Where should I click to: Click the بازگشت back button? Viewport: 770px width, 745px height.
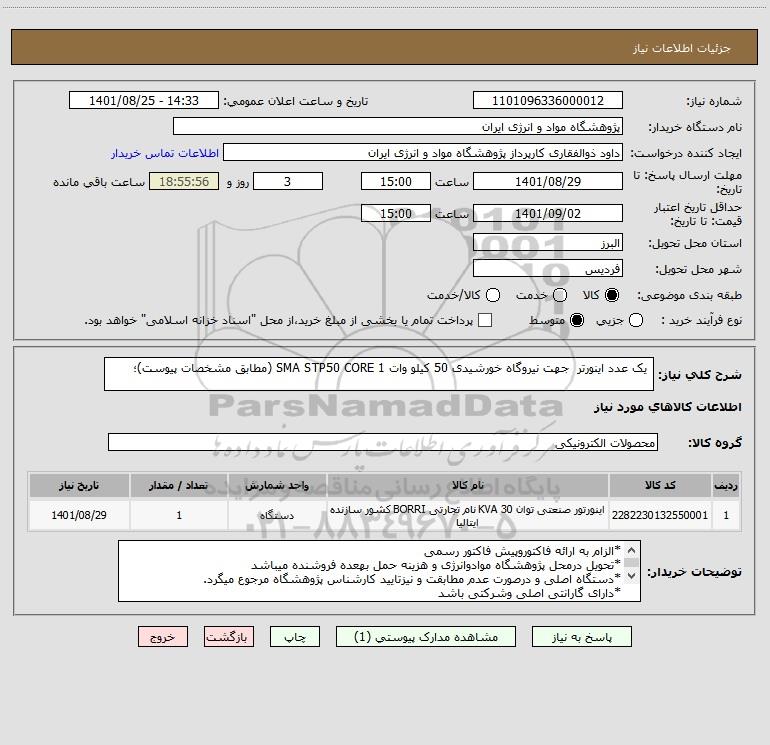[229, 637]
